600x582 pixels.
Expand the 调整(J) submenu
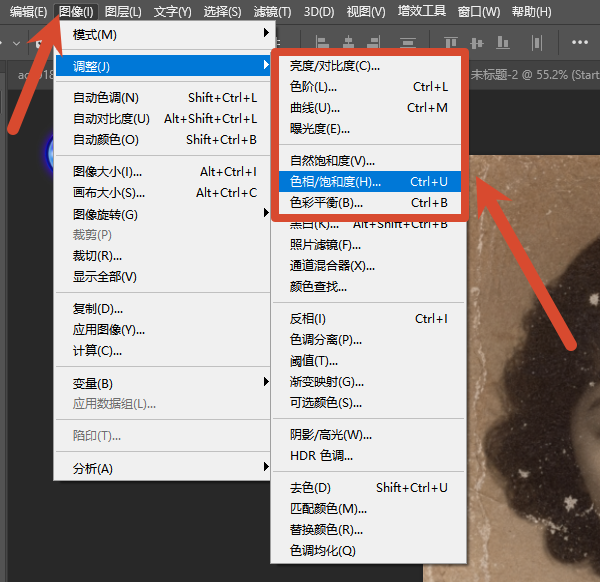click(163, 66)
